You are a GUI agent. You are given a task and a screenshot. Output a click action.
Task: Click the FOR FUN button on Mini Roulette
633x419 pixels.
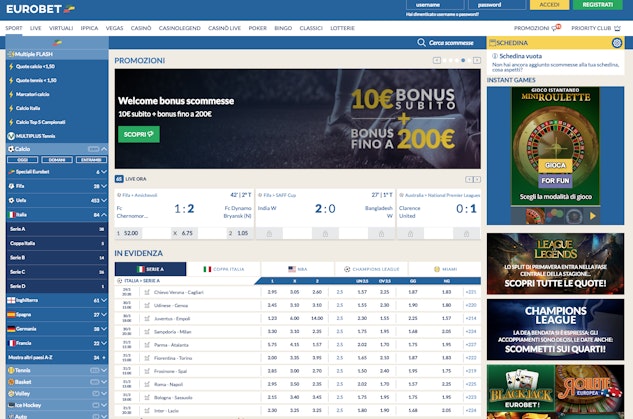click(x=555, y=180)
